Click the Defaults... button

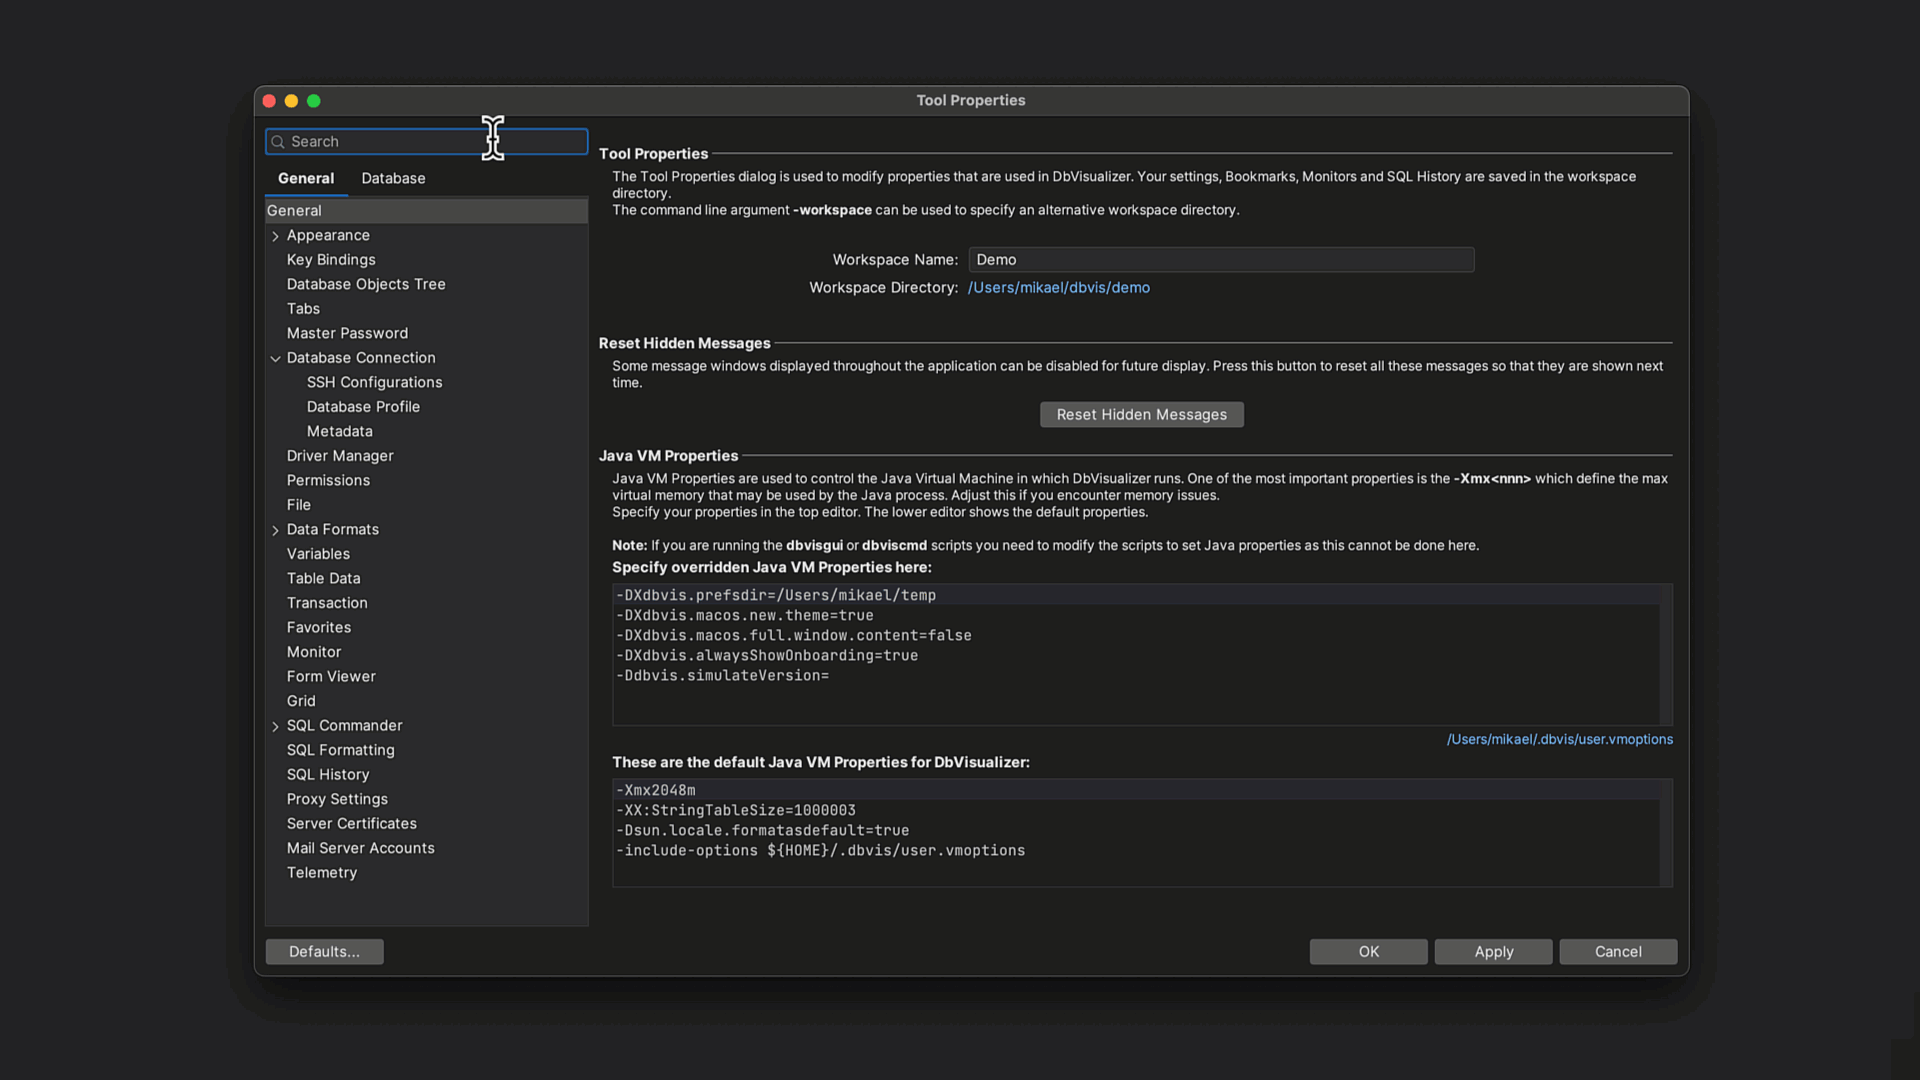click(324, 952)
